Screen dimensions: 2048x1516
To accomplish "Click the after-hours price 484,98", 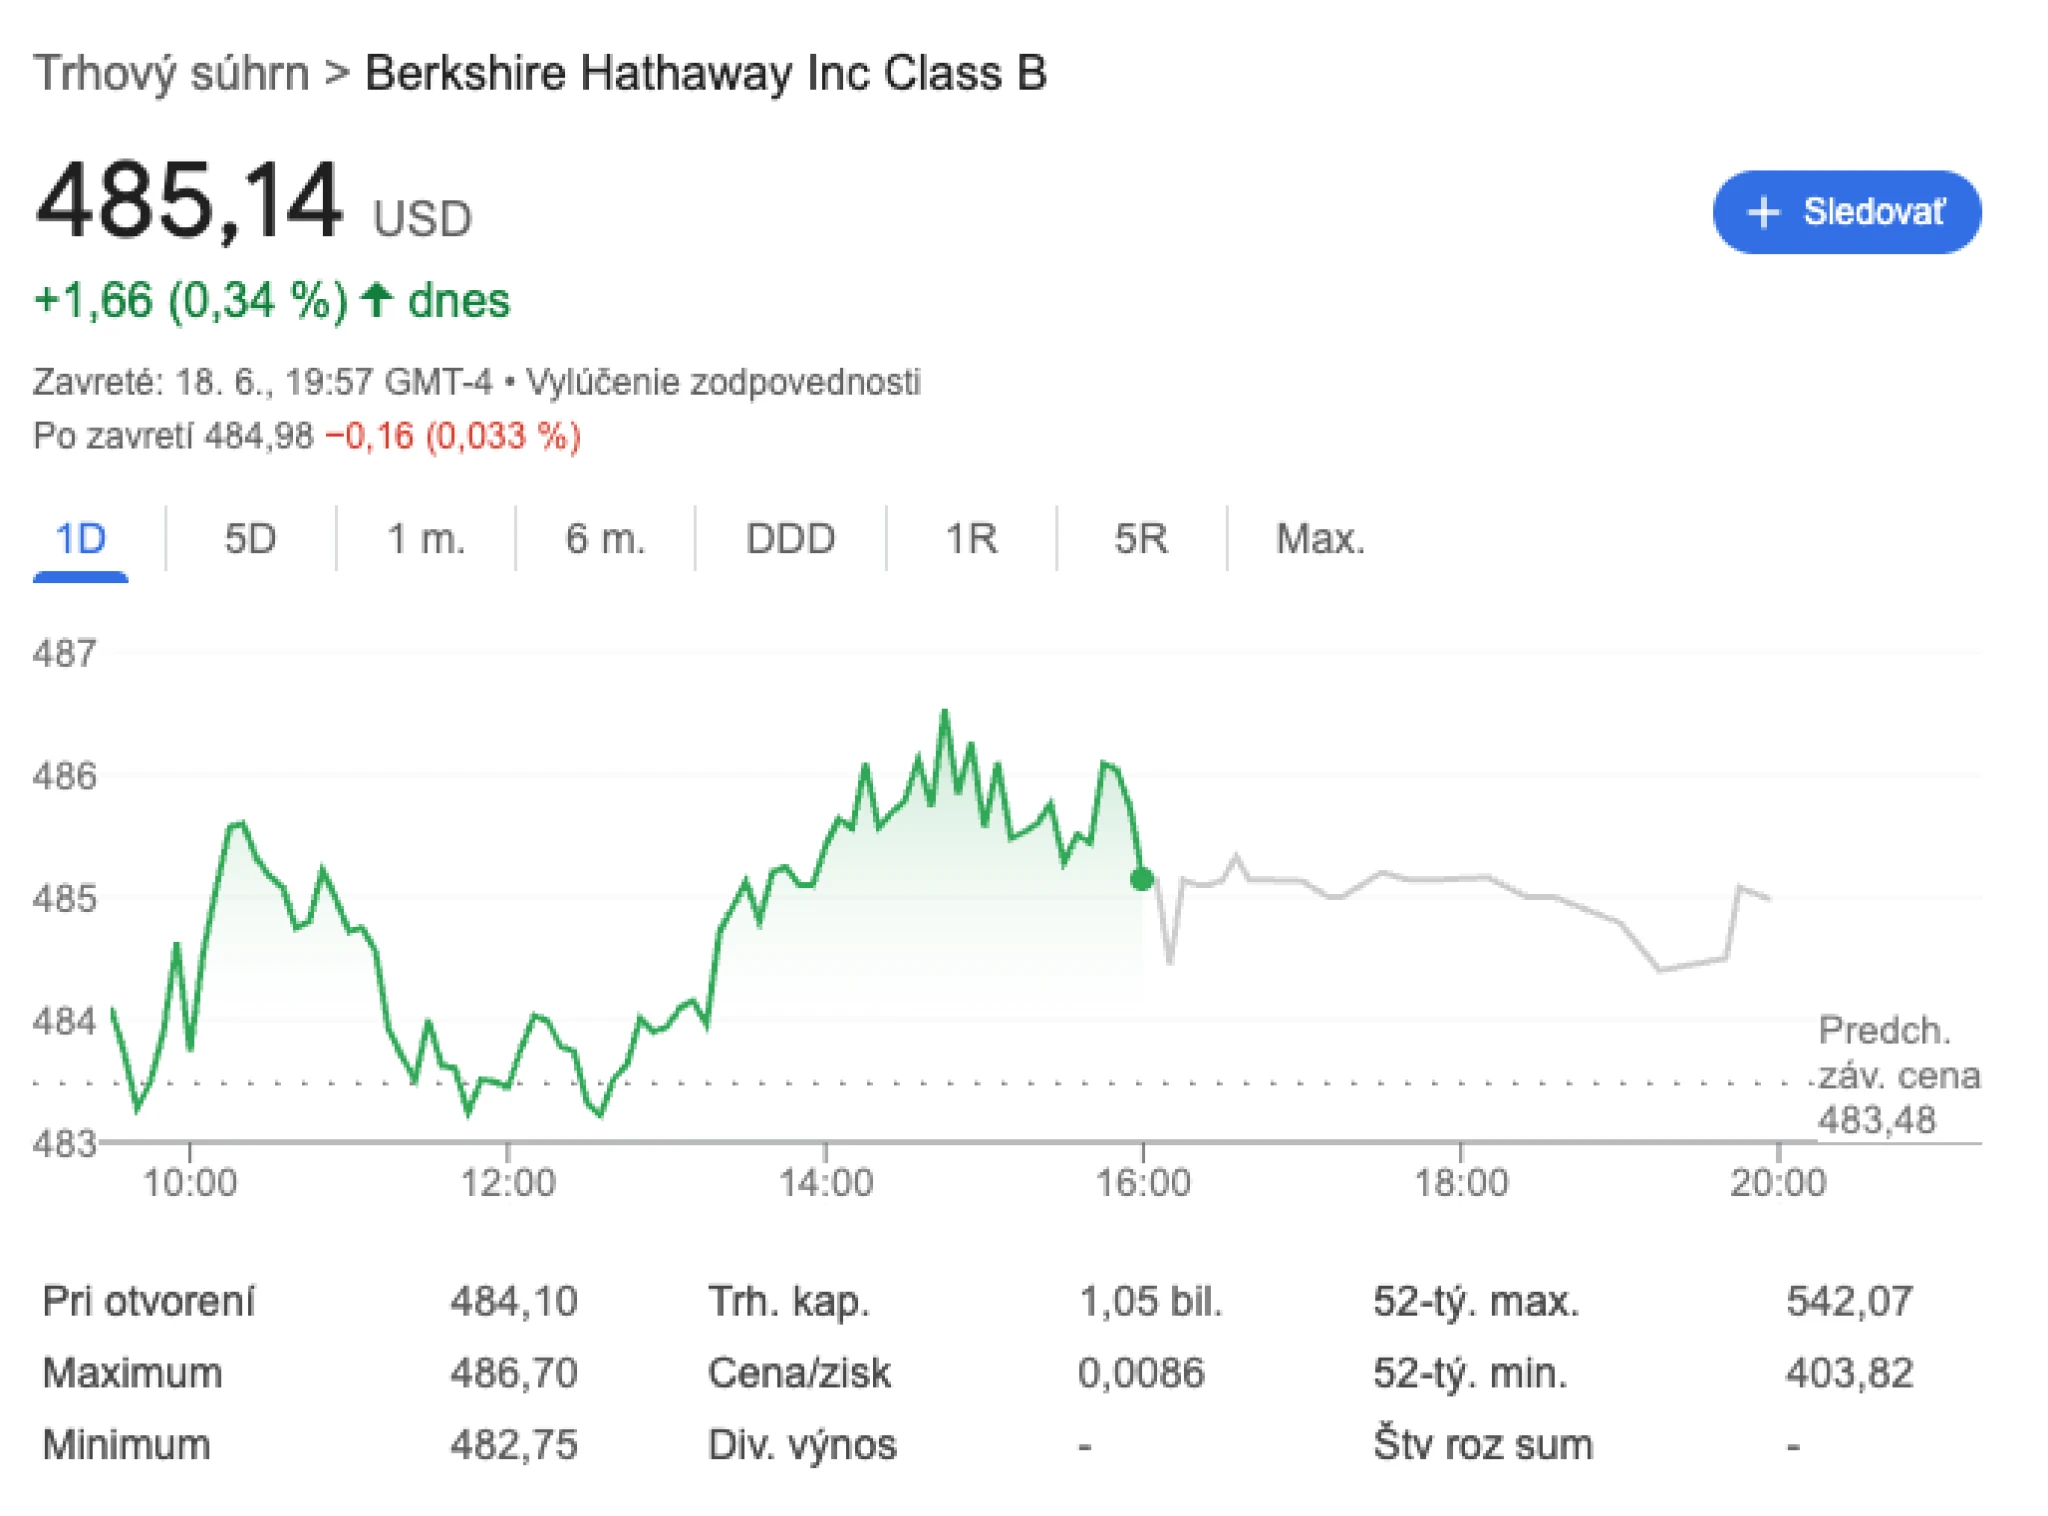I will point(258,437).
